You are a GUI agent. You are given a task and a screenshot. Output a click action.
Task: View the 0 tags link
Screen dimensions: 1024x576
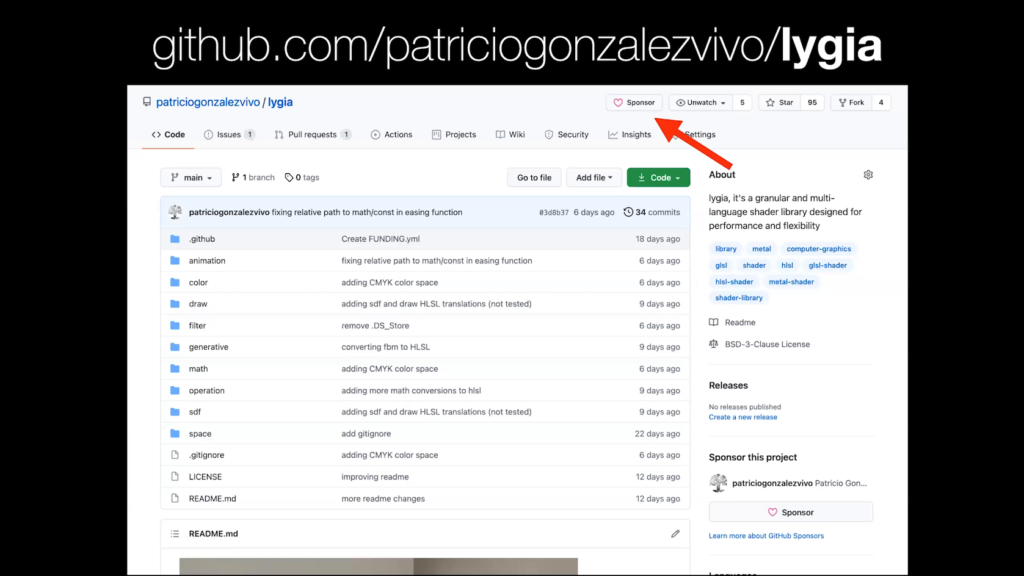point(302,178)
